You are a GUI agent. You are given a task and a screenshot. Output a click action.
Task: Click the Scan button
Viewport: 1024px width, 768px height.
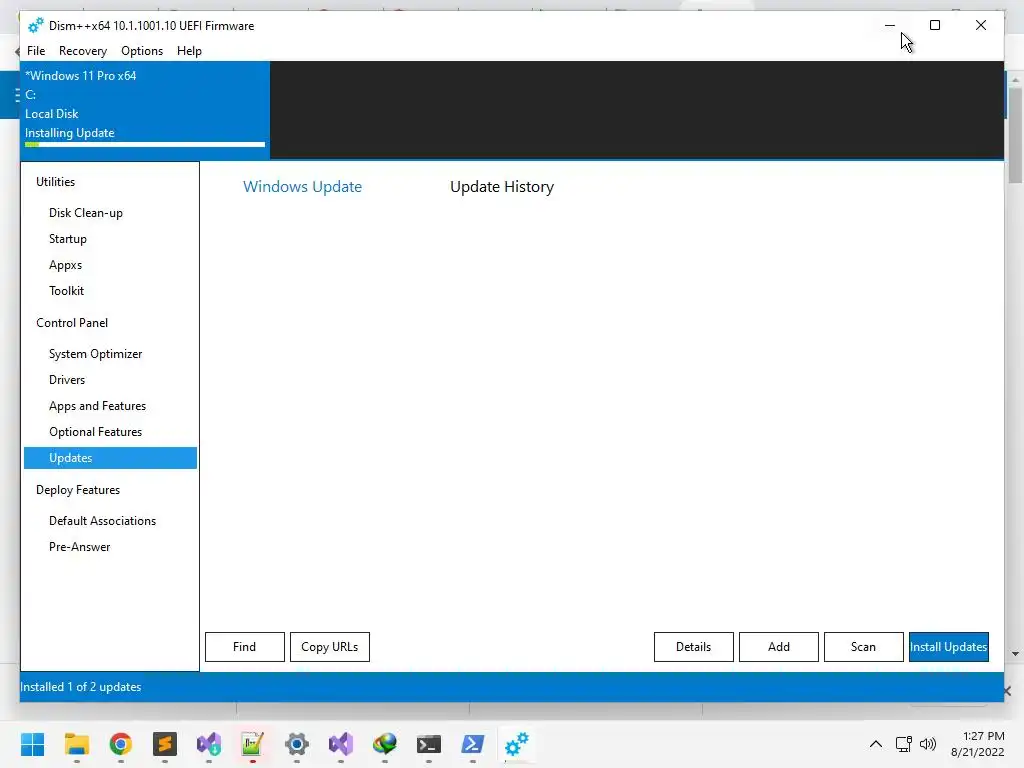coord(863,647)
